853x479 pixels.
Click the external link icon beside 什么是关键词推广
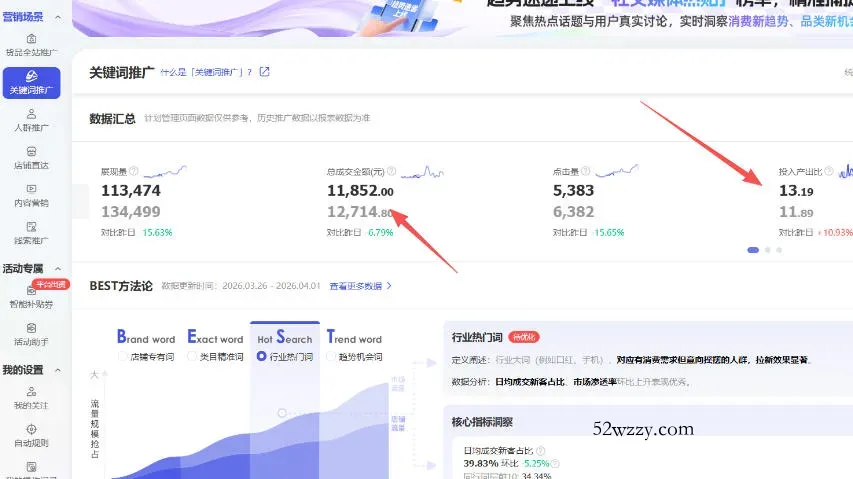tap(264, 72)
